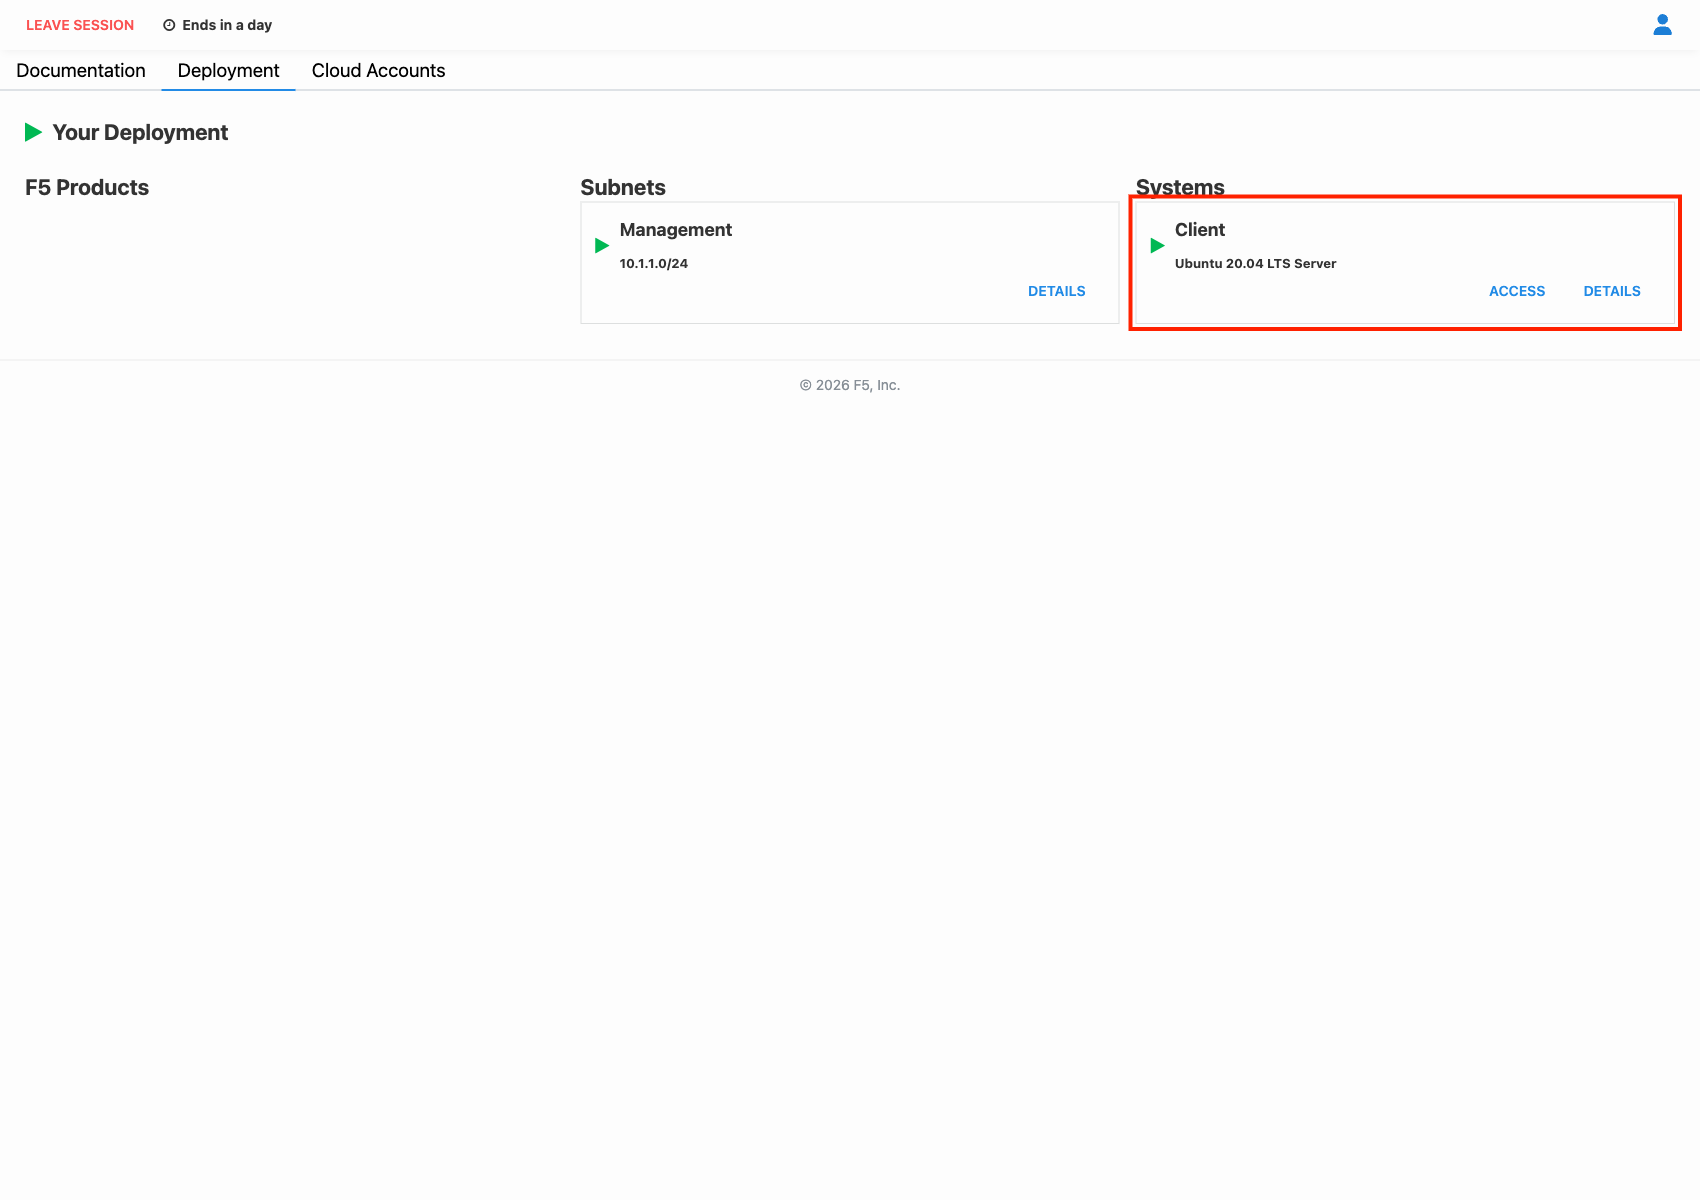Click the green play icon beside Your Deployment

coord(33,132)
